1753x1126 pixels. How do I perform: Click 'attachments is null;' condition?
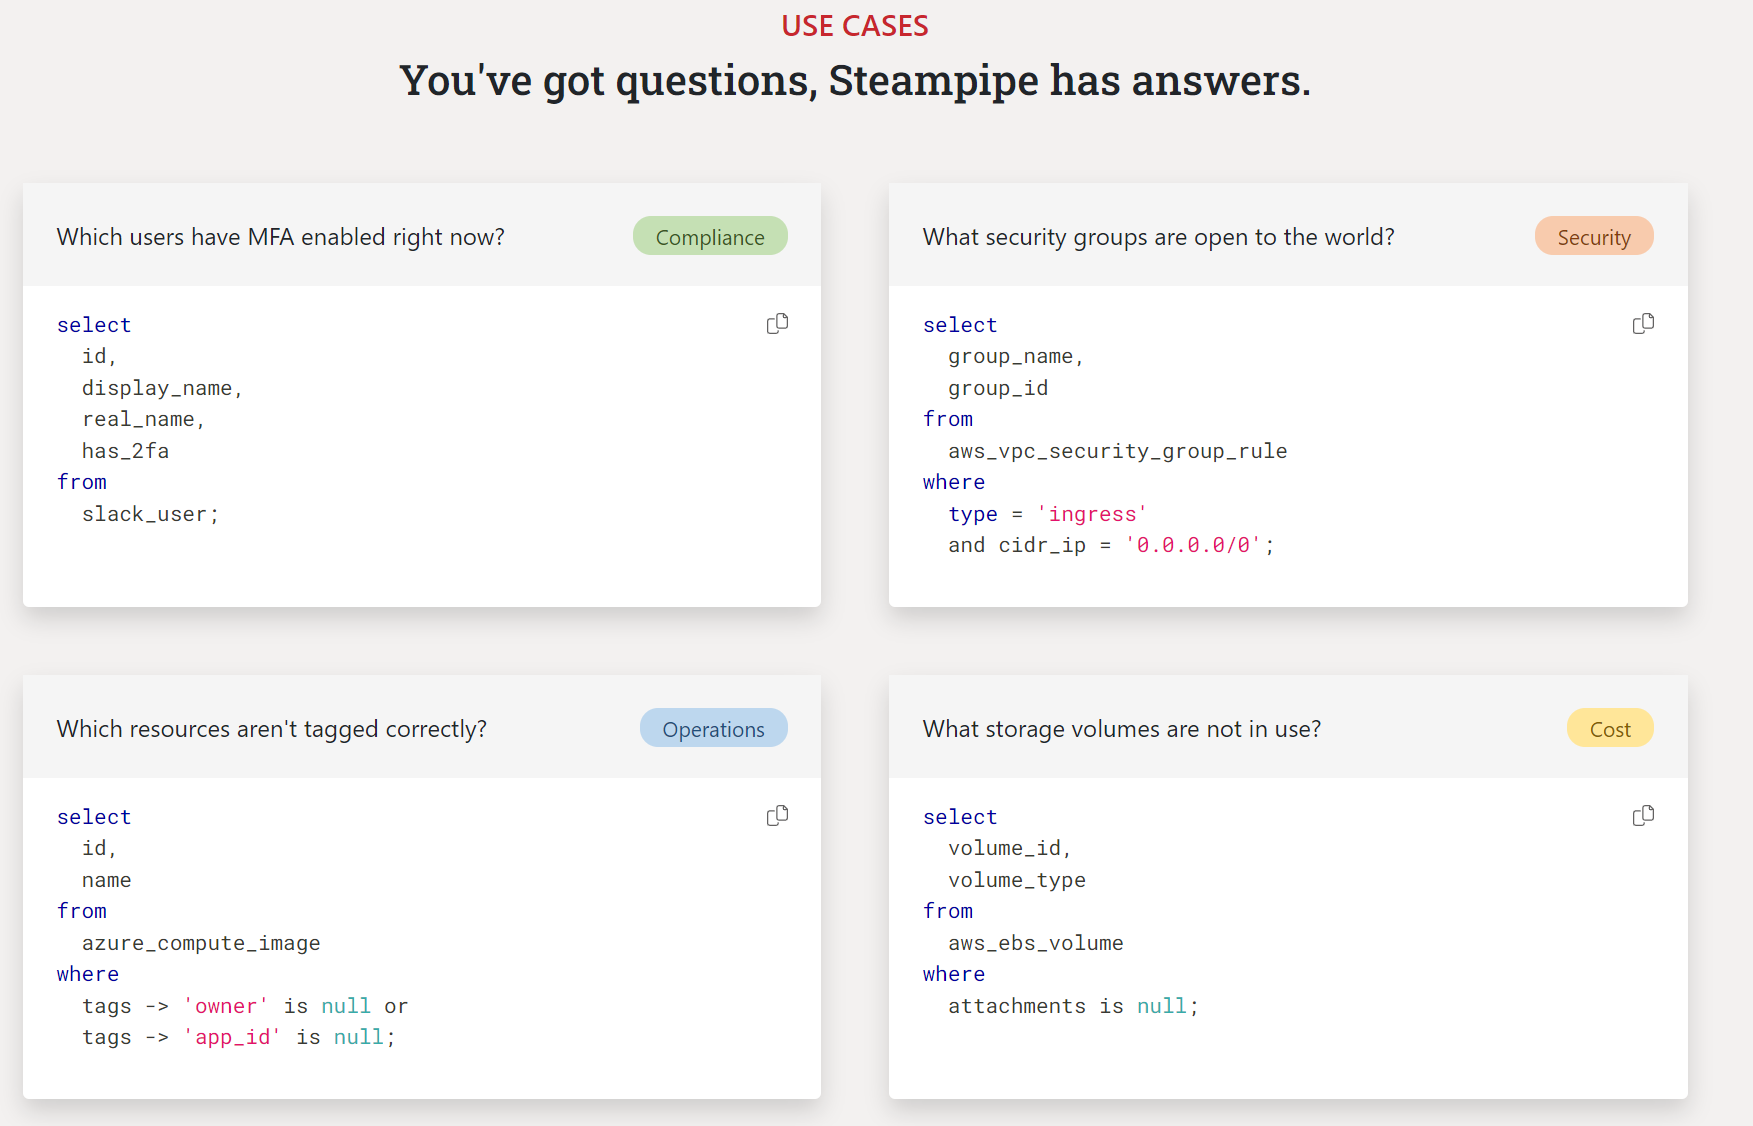1073,1006
